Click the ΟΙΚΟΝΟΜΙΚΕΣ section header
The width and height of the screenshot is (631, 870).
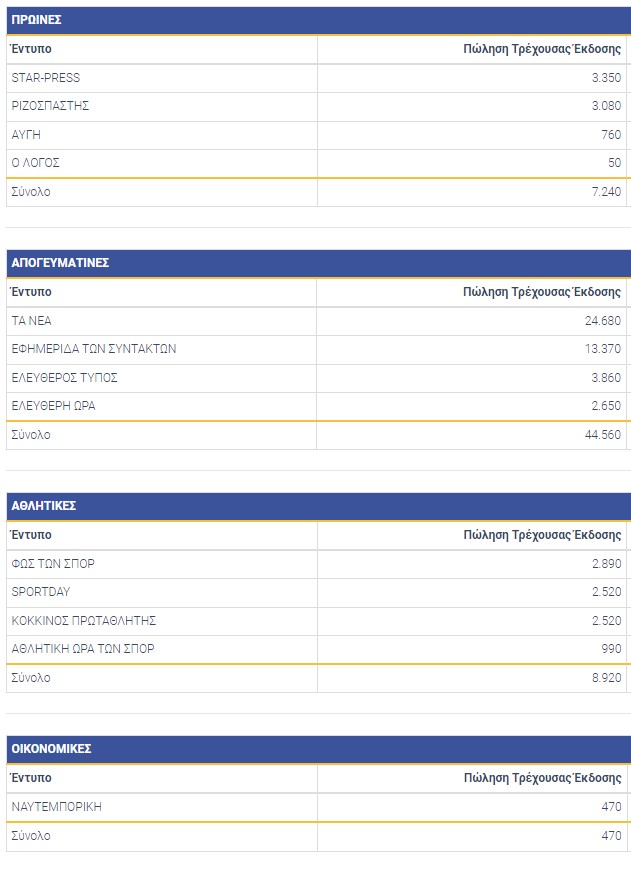50,749
